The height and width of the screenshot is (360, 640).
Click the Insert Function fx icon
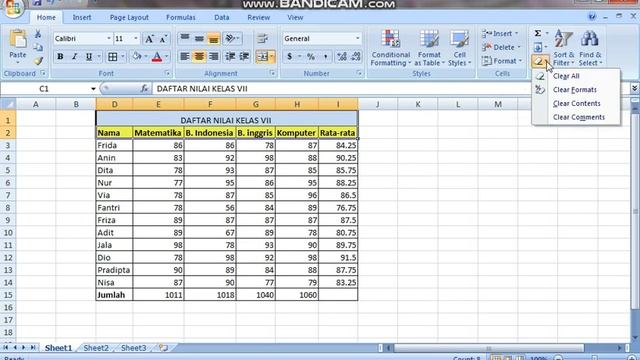(x=144, y=89)
